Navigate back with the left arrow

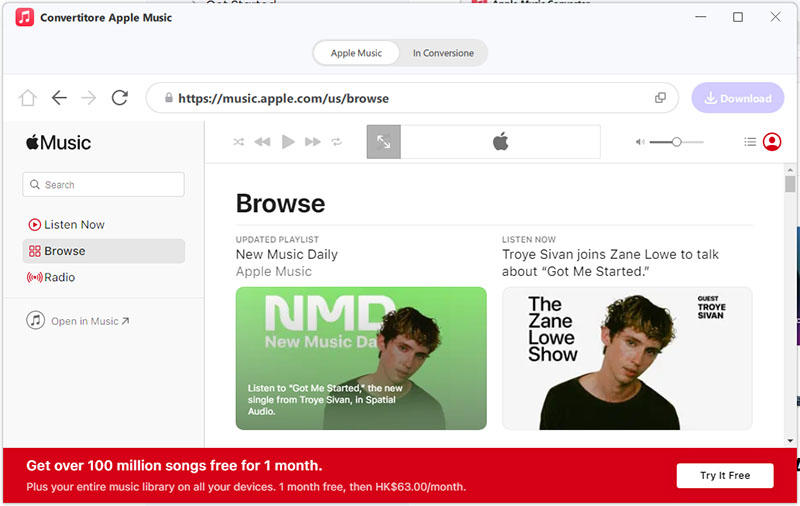click(59, 97)
